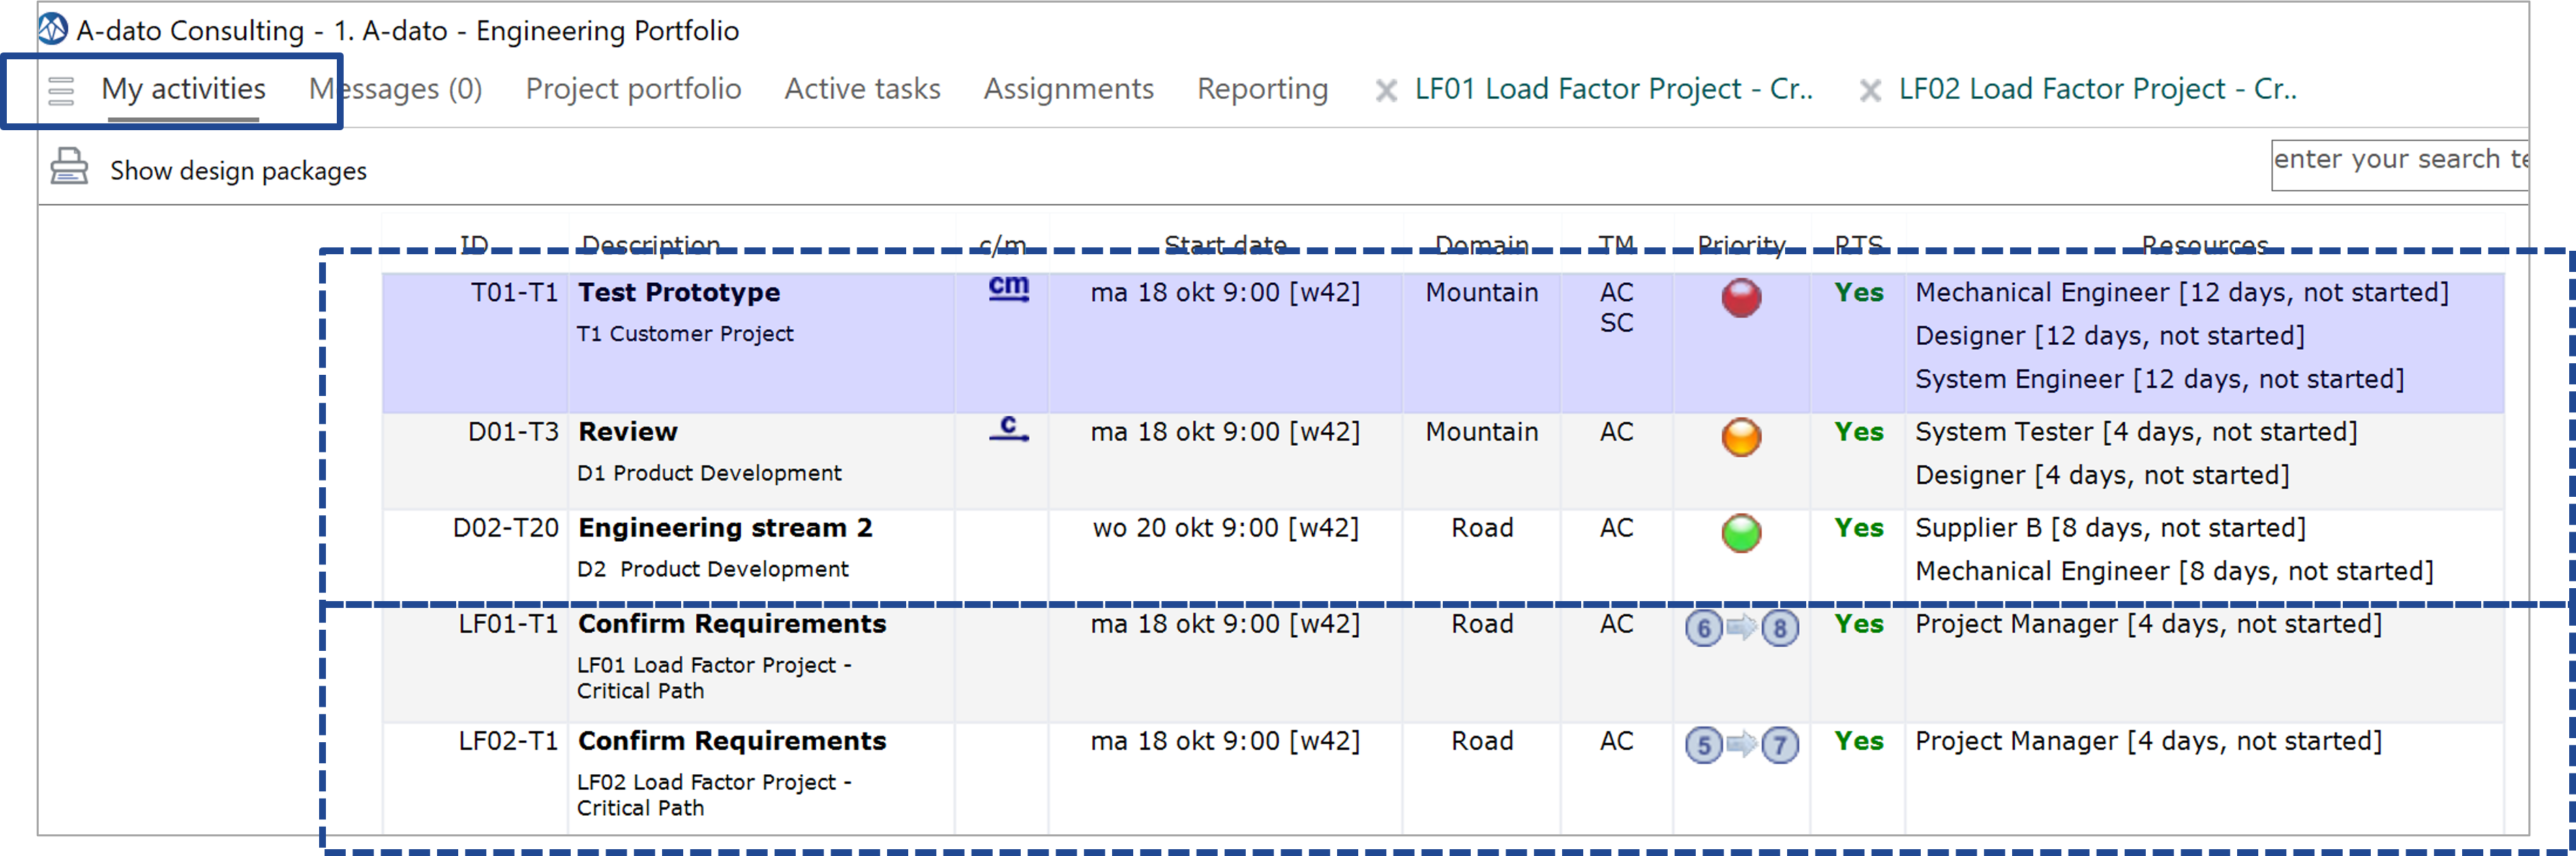Click orange priority indicator for Review

1741,437
